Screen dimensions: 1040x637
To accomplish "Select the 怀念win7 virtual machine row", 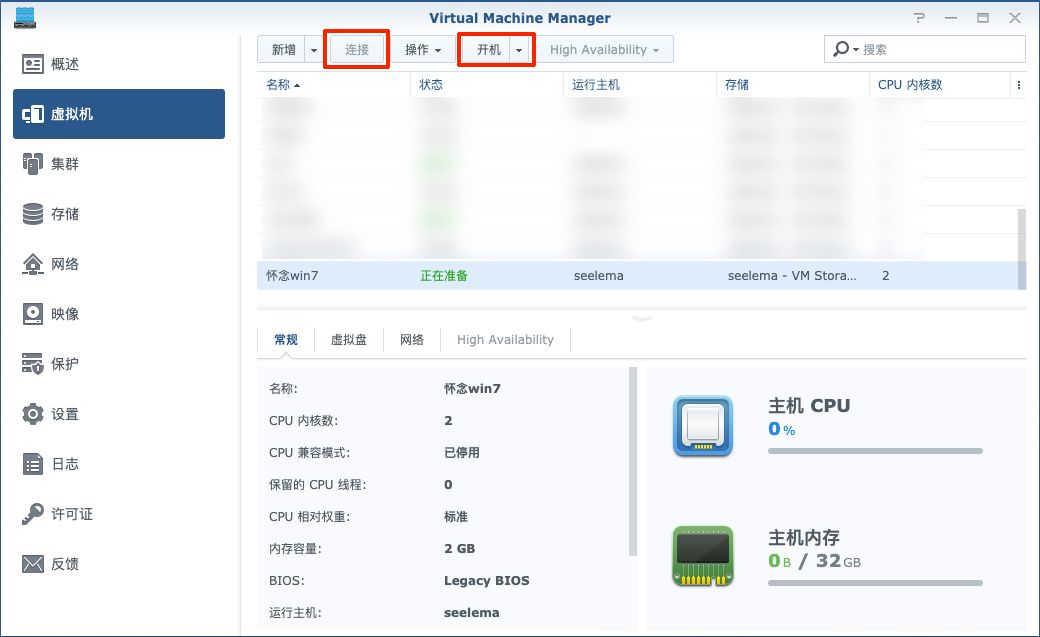I will click(x=637, y=275).
